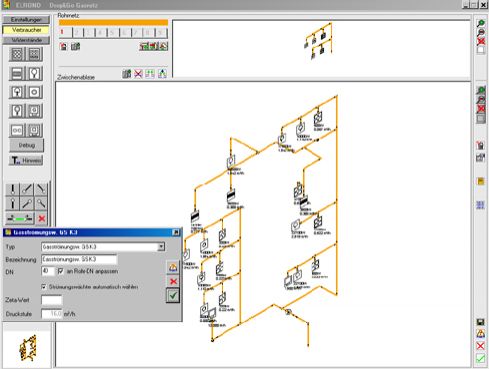
Task: Select the four-burner hob consumer icon
Action: (17, 54)
